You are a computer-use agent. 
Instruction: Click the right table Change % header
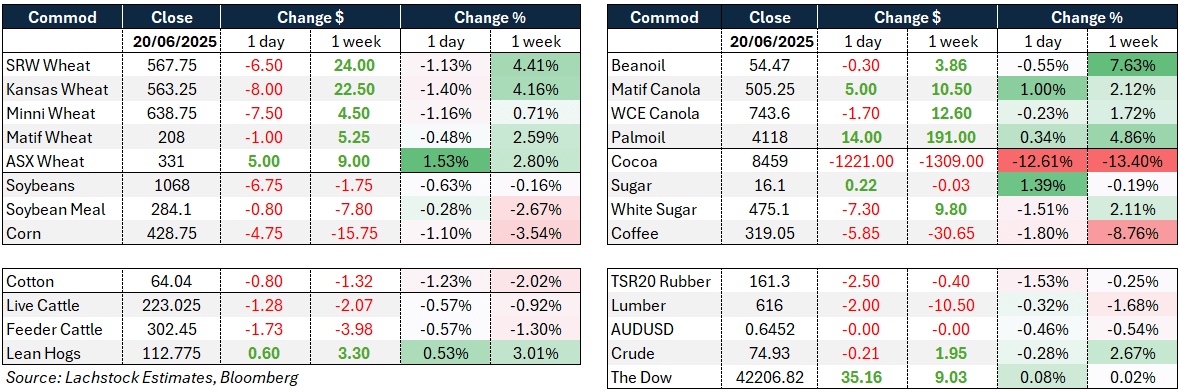[x=1089, y=17]
